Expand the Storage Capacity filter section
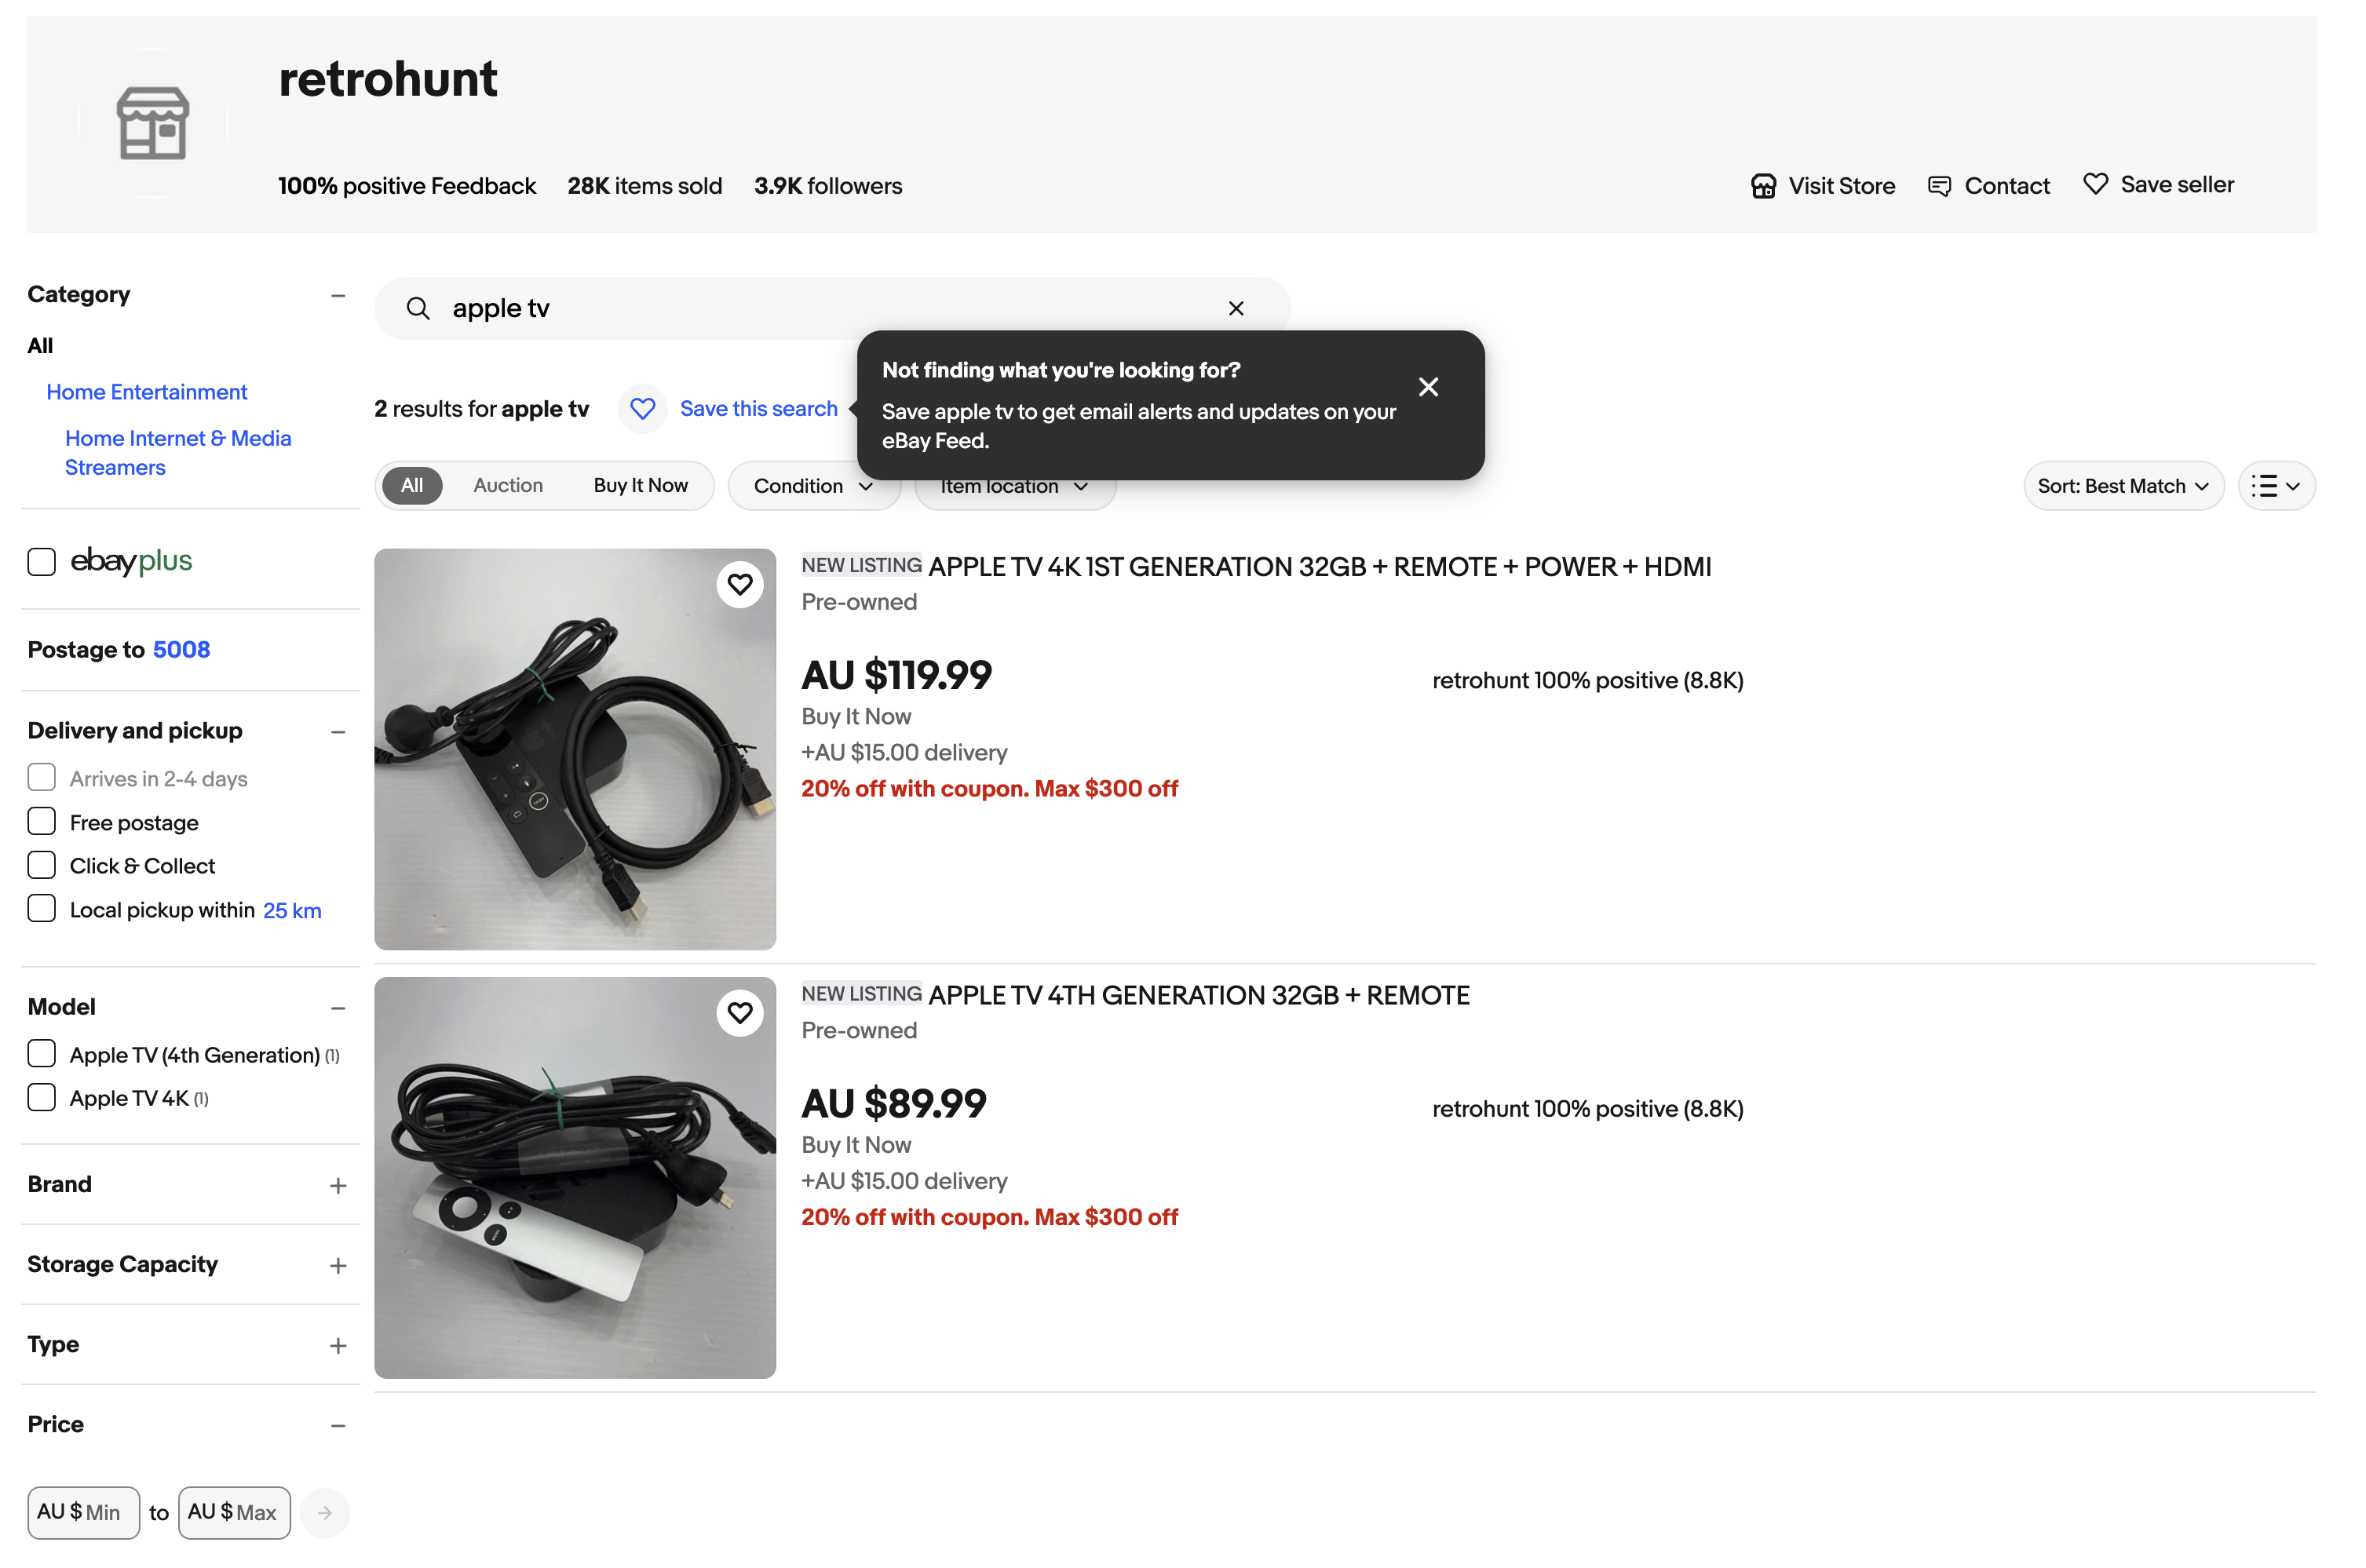Viewport: 2366px width, 1568px height. tap(338, 1266)
